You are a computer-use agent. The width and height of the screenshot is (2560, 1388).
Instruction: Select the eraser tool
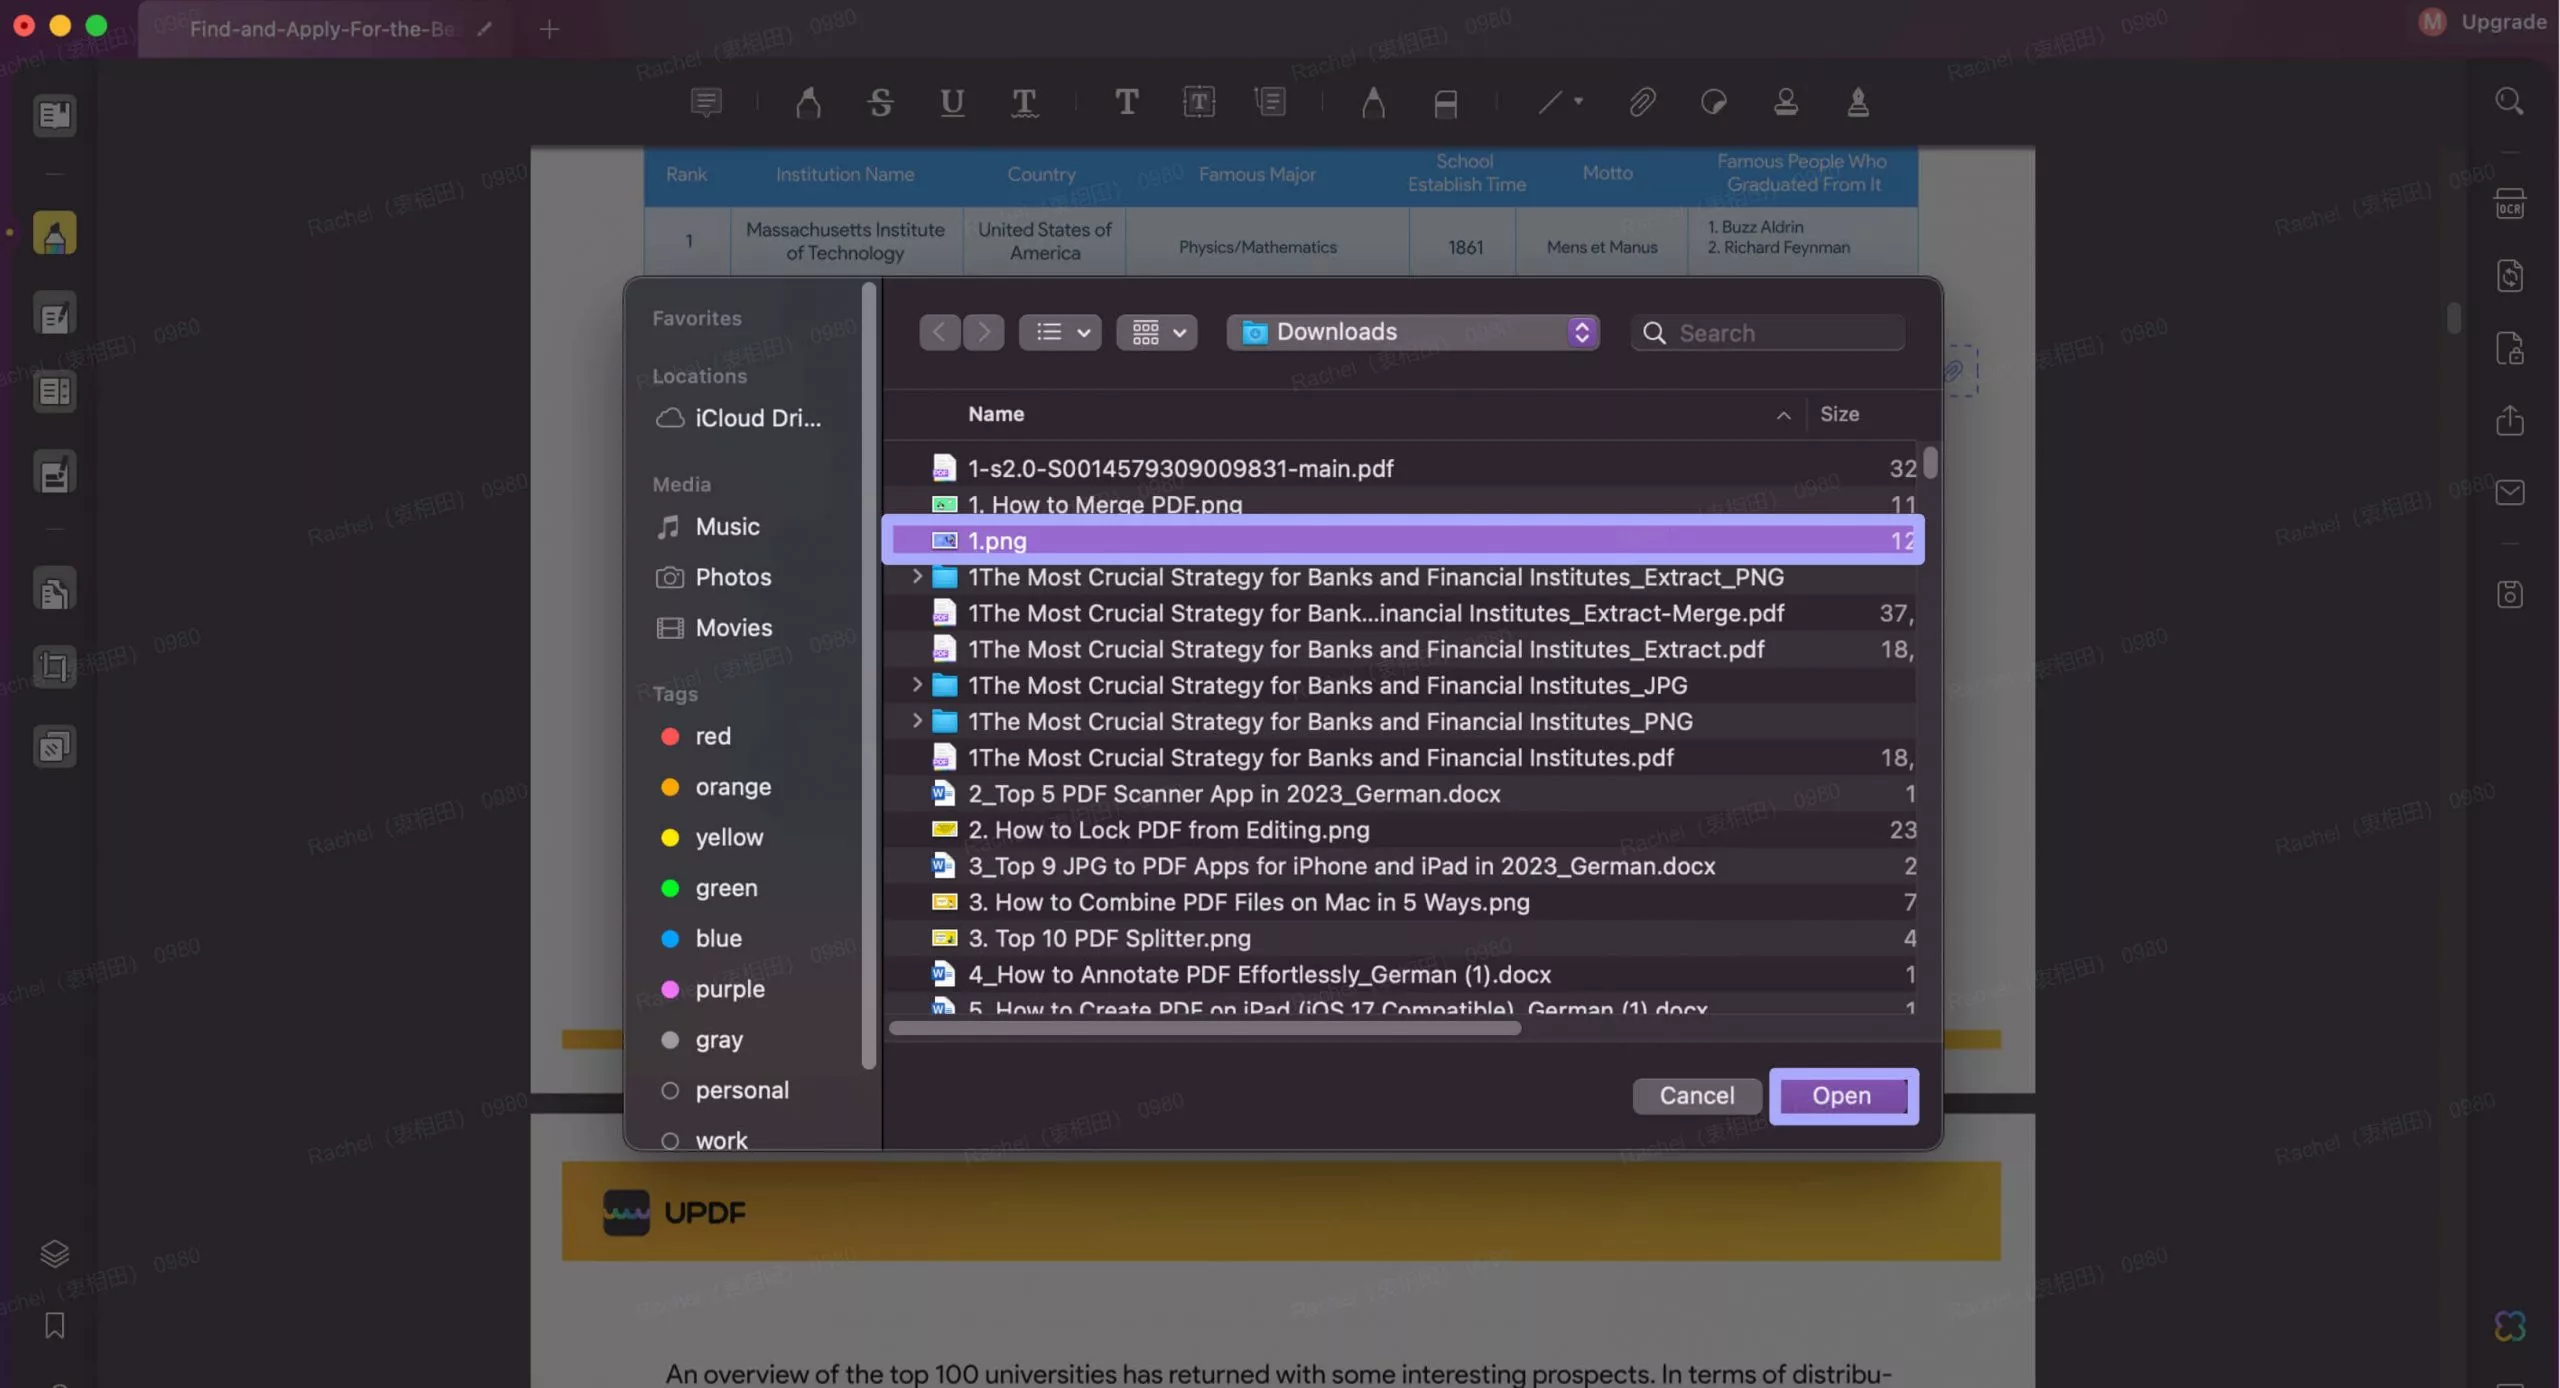1445,102
